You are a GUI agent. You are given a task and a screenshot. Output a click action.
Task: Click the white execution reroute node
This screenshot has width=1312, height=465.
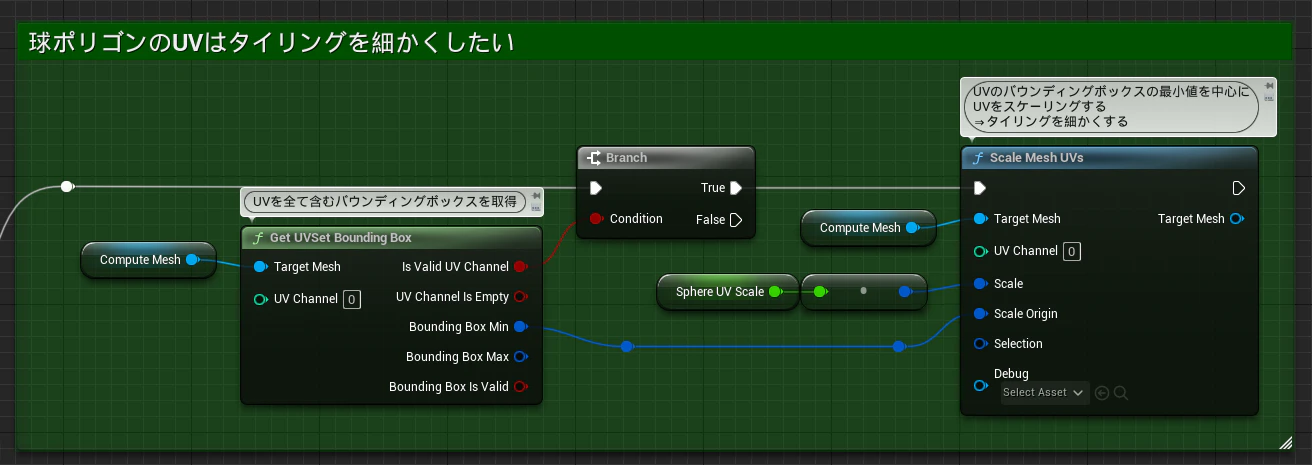coord(67,187)
